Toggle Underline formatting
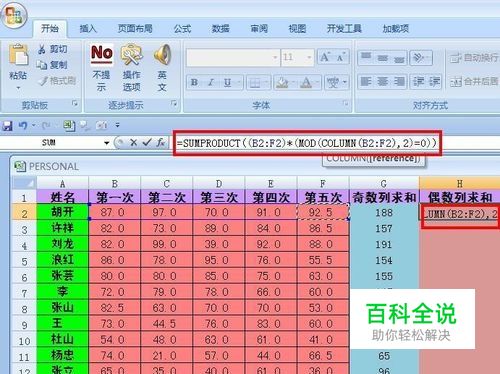 click(x=227, y=82)
